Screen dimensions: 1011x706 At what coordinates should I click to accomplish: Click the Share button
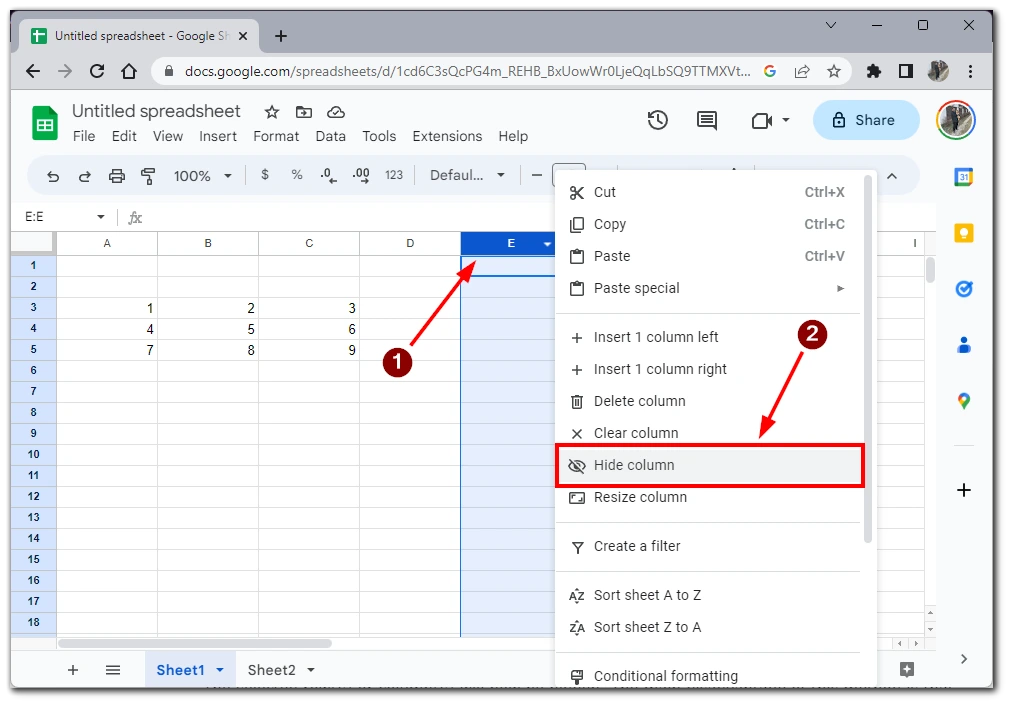point(865,120)
